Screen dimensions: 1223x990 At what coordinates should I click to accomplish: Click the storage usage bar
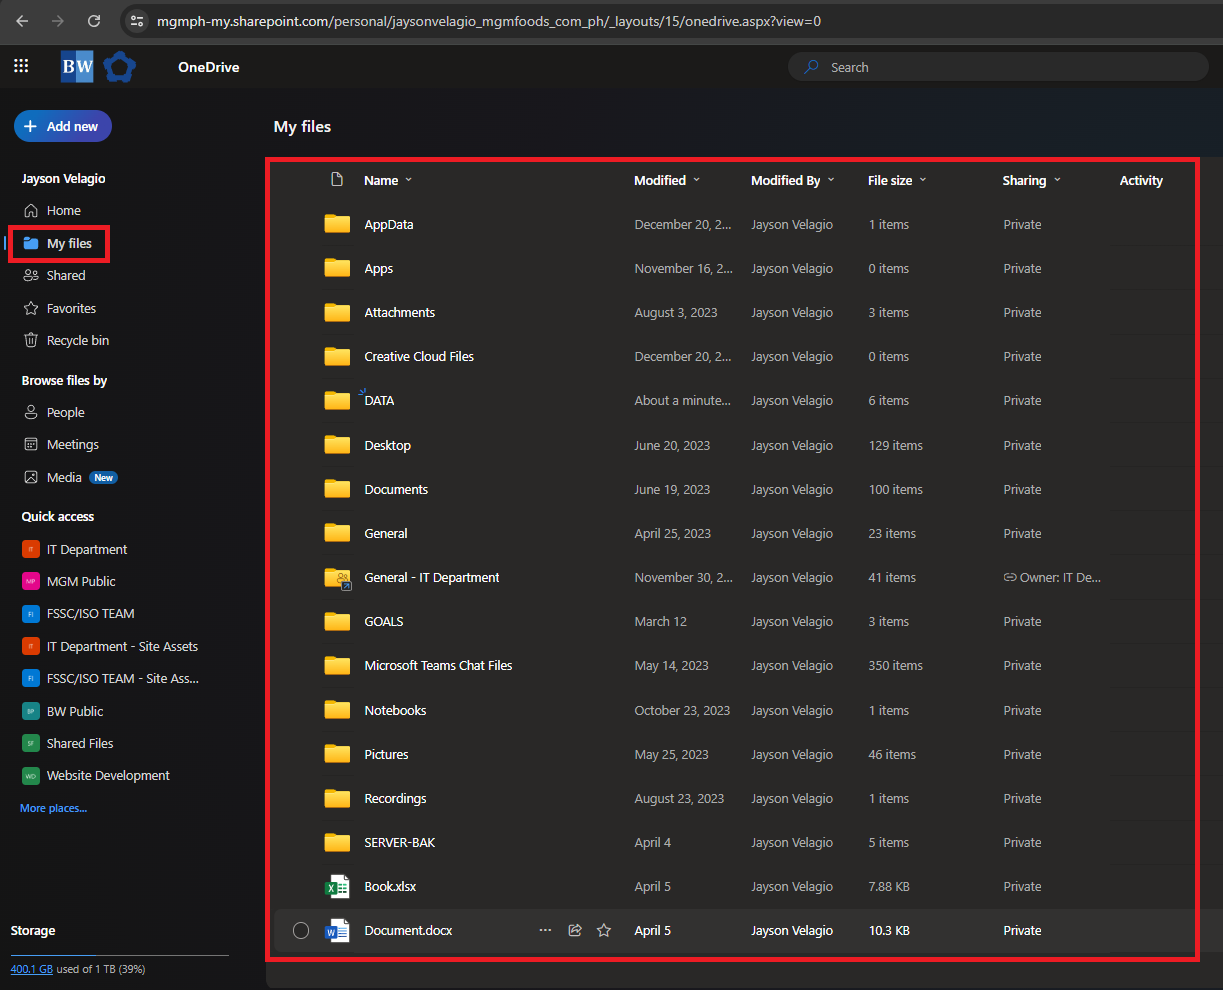coord(120,955)
